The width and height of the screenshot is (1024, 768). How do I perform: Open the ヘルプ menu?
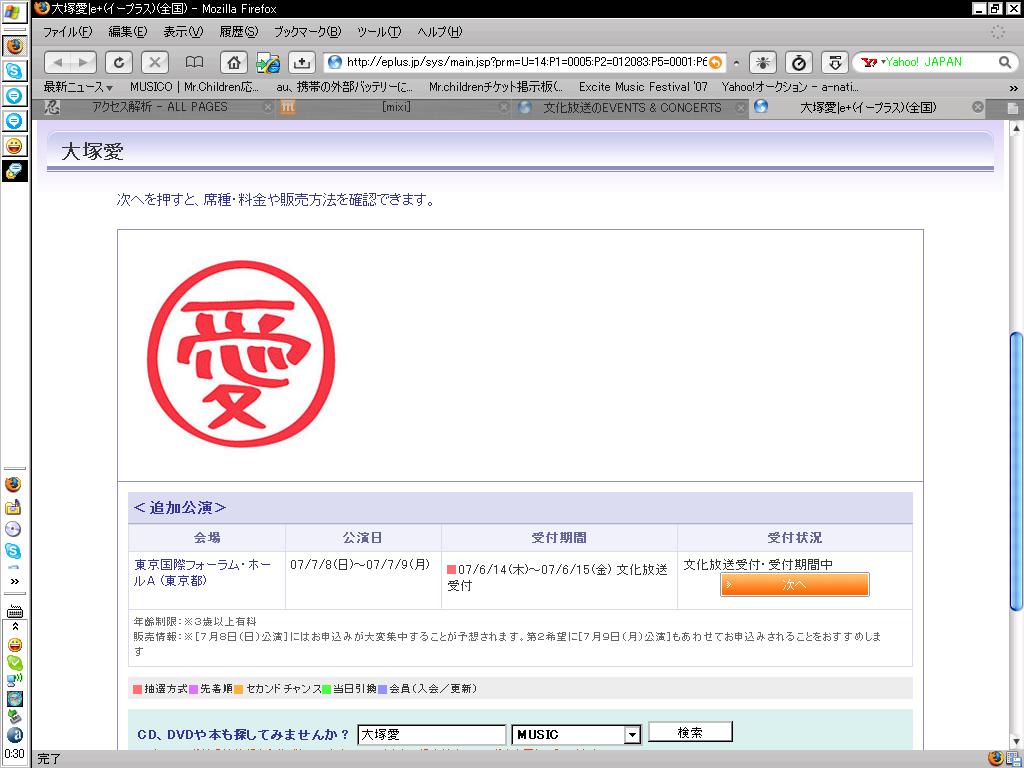click(440, 31)
